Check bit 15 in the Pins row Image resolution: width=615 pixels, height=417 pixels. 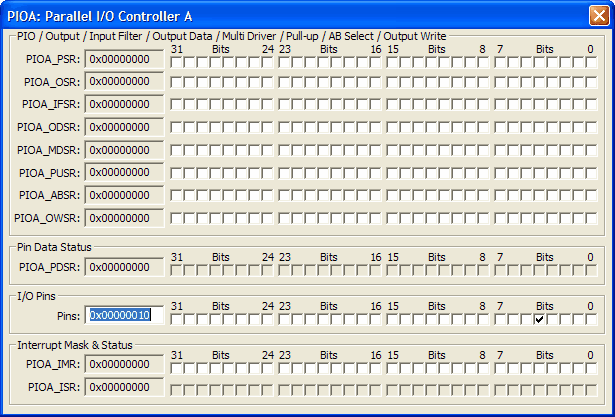pos(392,319)
